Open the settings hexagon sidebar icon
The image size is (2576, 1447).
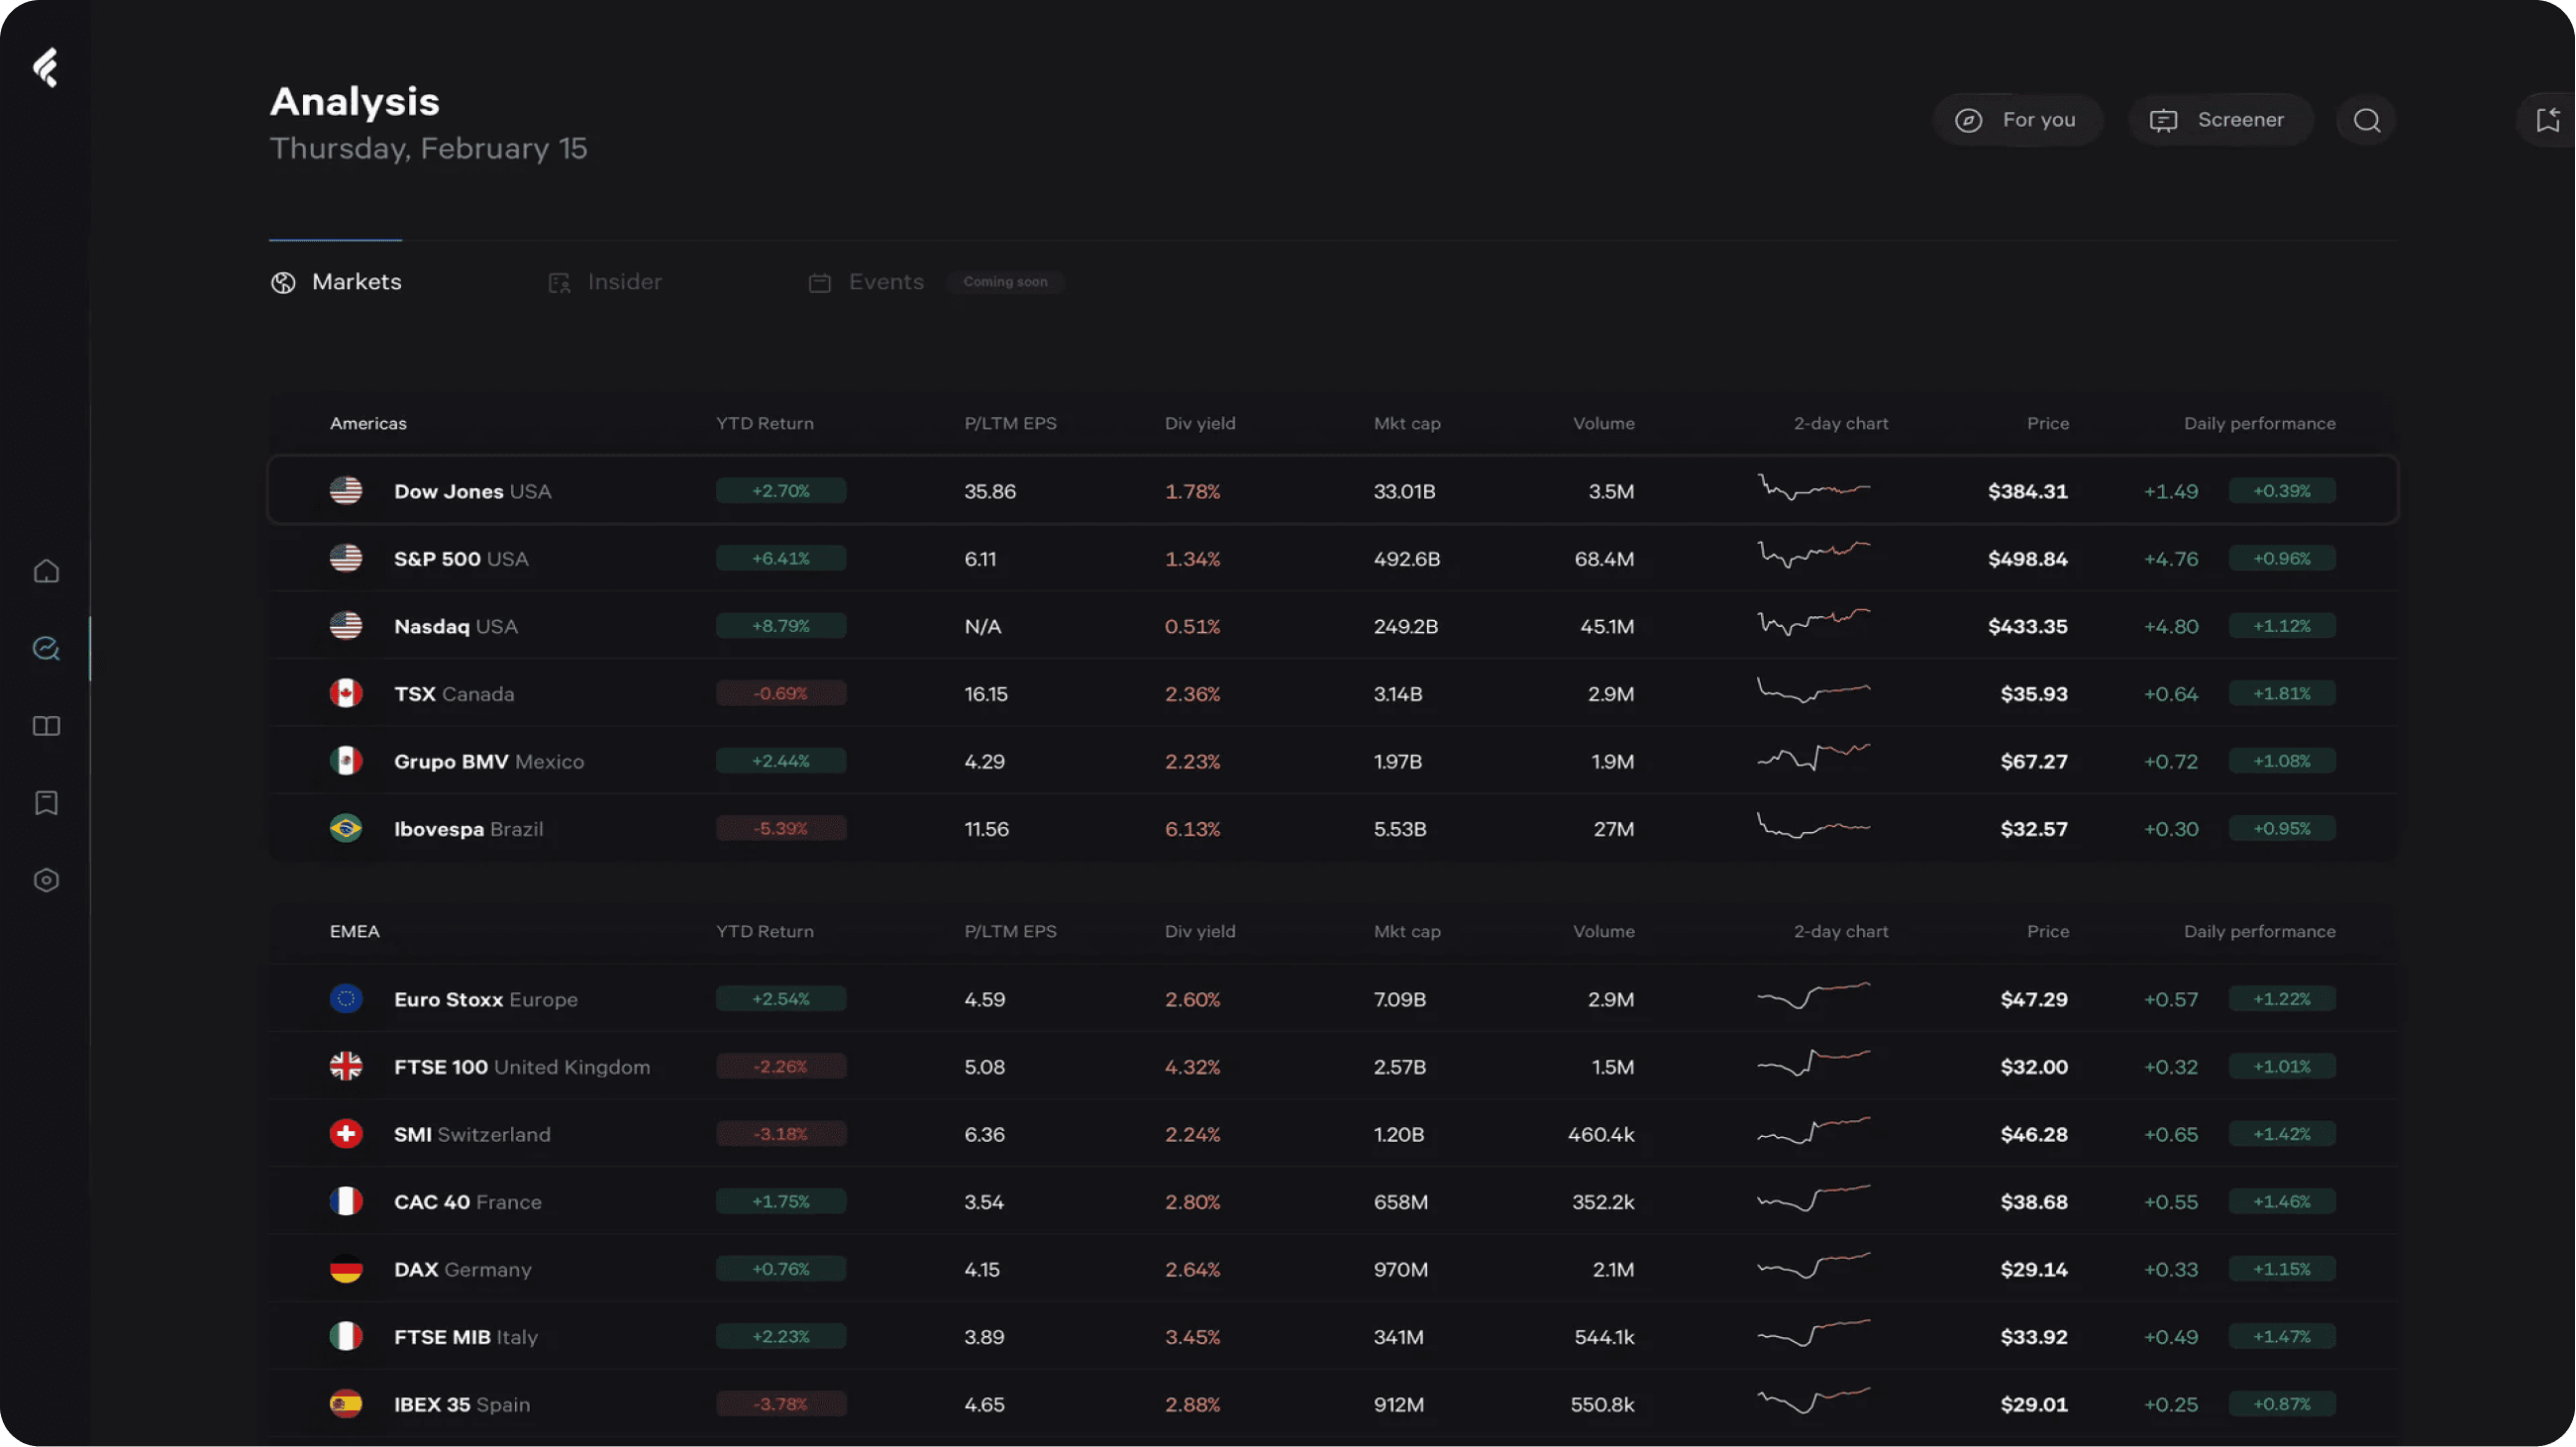click(46, 880)
